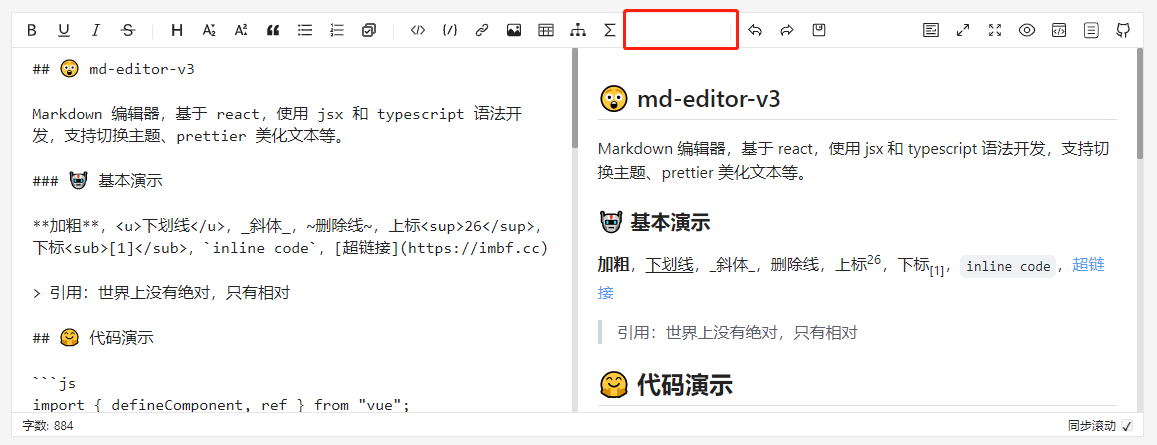Click the 'Markdown 编辑器' paragraph in preview
1157x445 pixels.
853,161
